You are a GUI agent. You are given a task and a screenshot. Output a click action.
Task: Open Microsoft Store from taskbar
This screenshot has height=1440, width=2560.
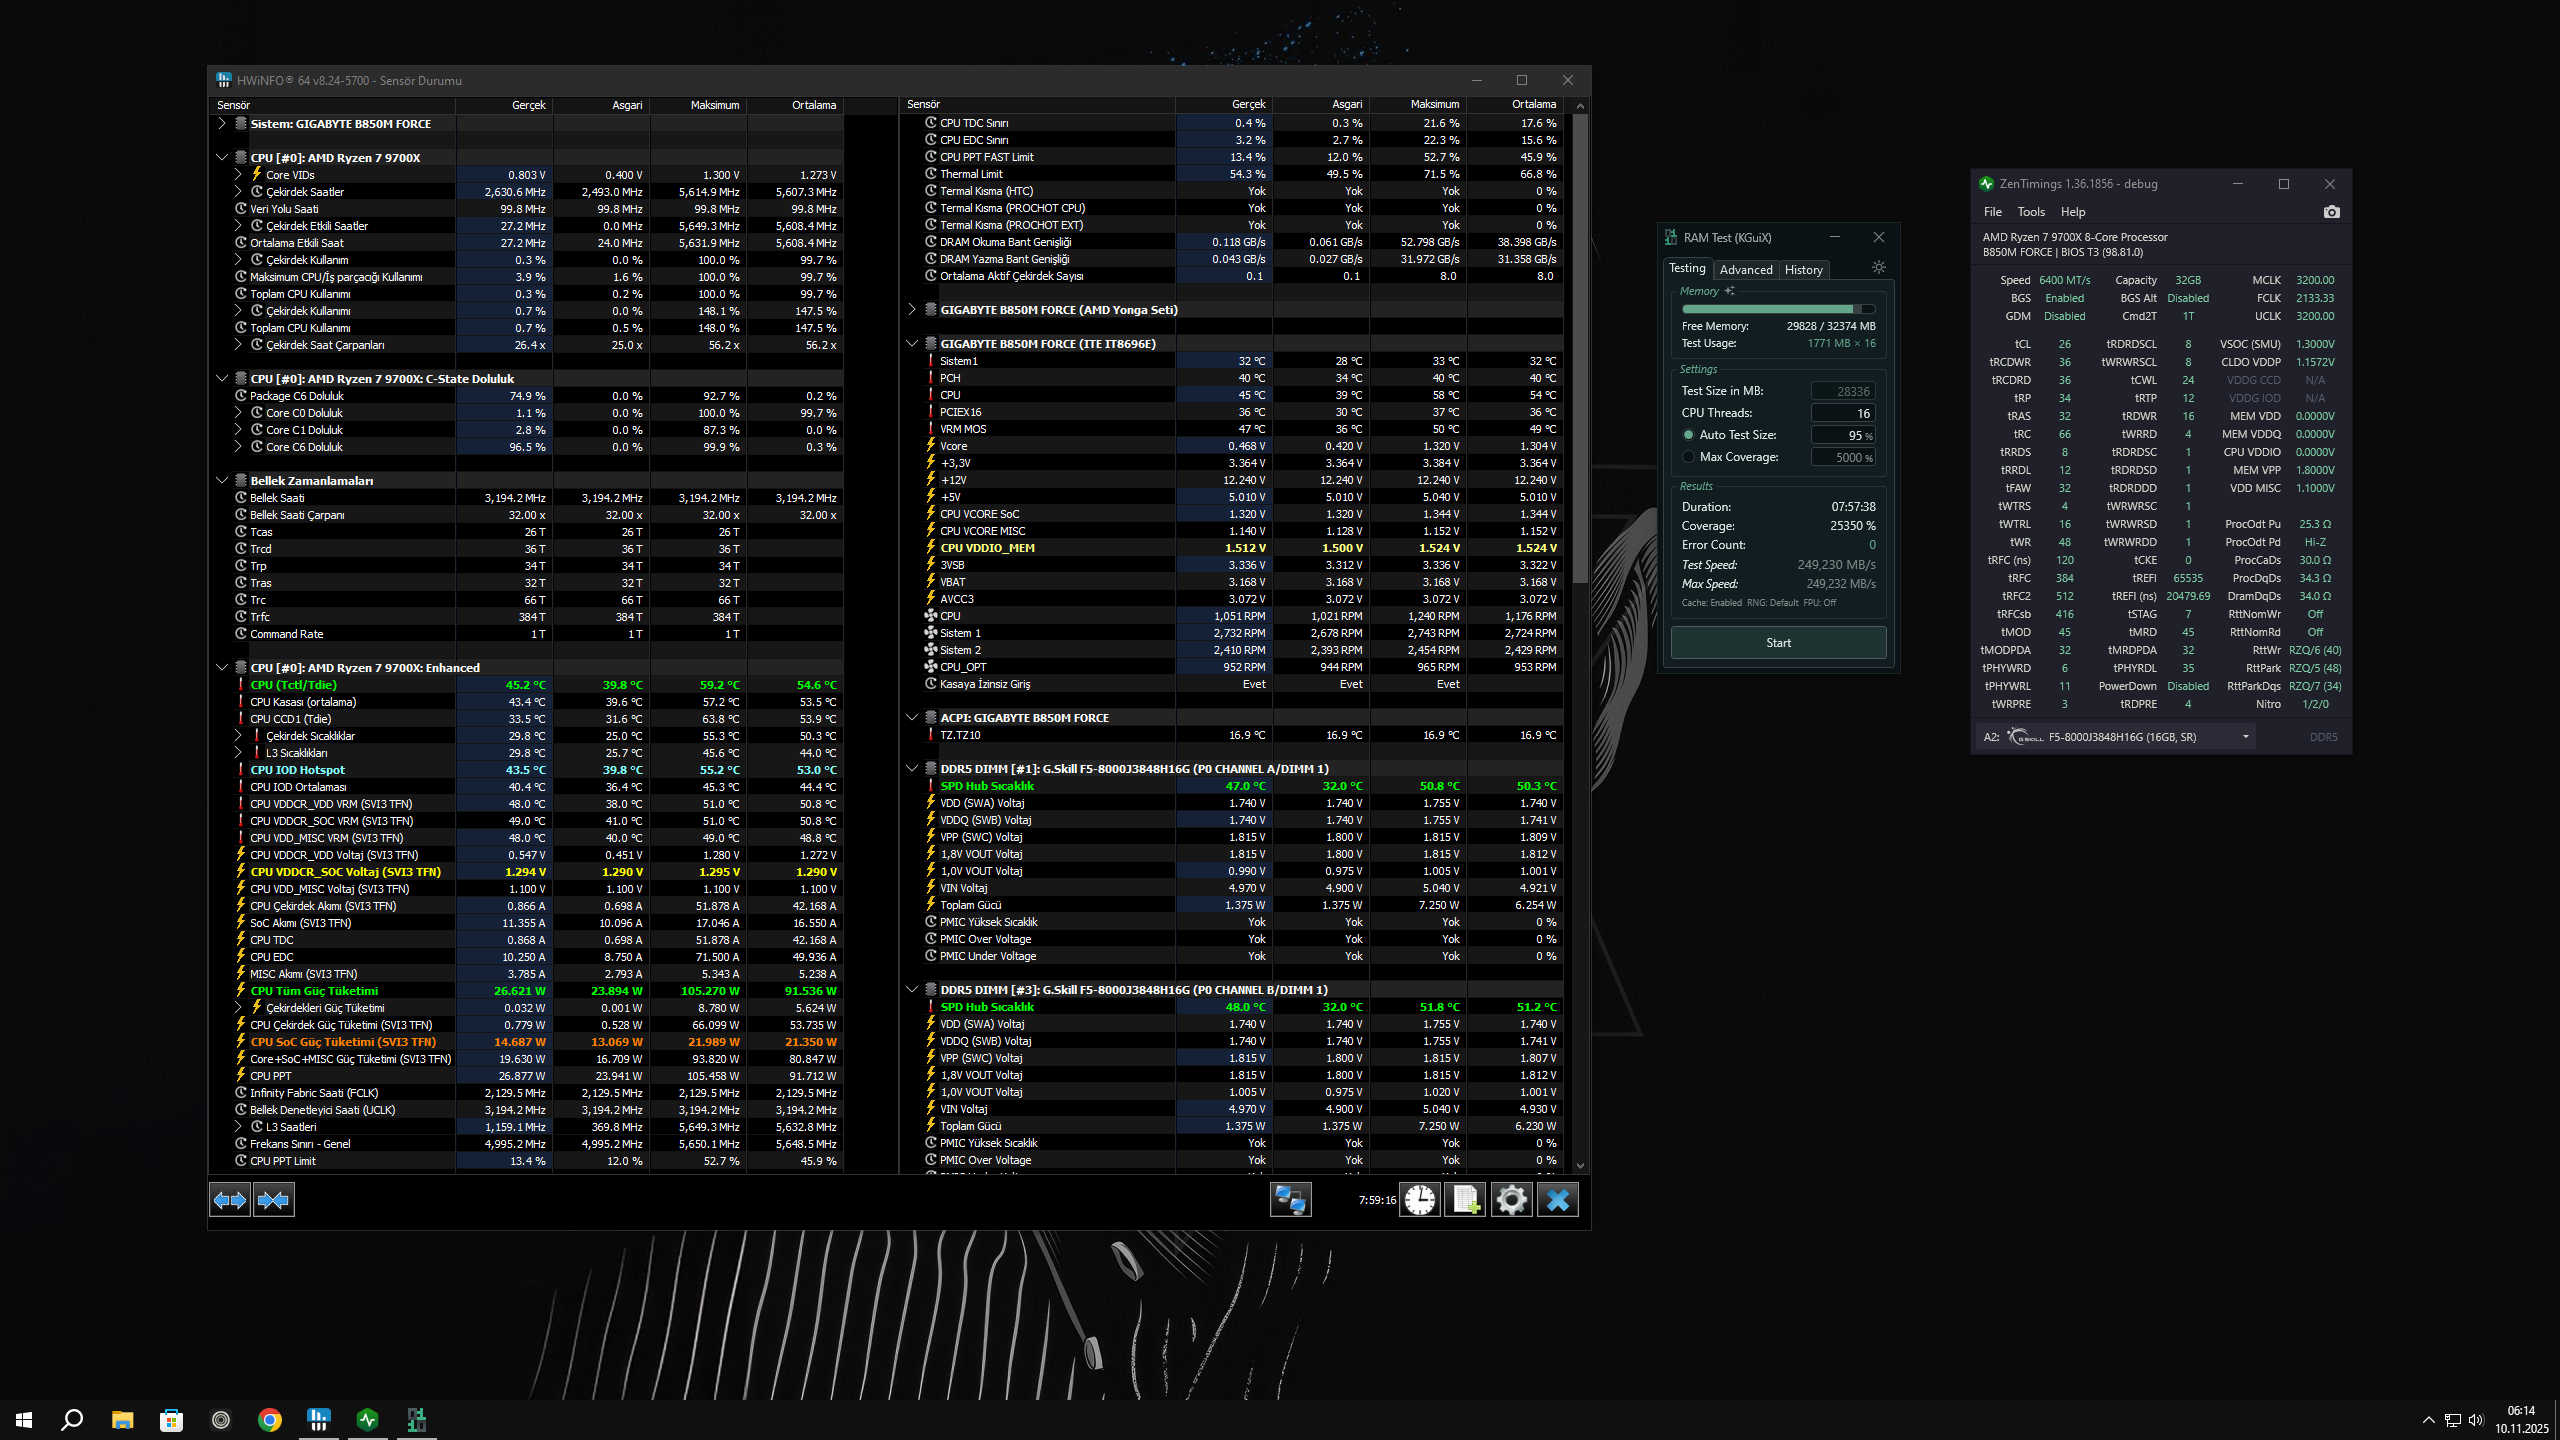171,1419
